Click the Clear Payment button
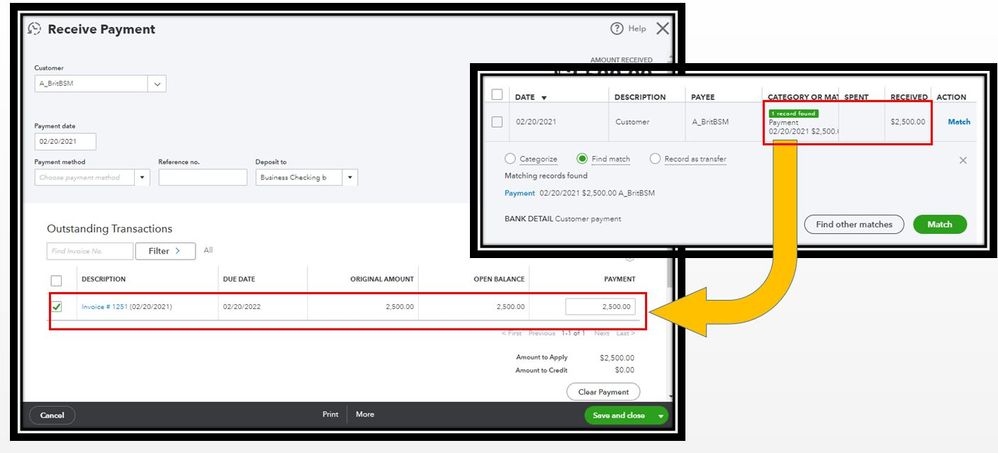This screenshot has width=998, height=453. click(x=603, y=392)
